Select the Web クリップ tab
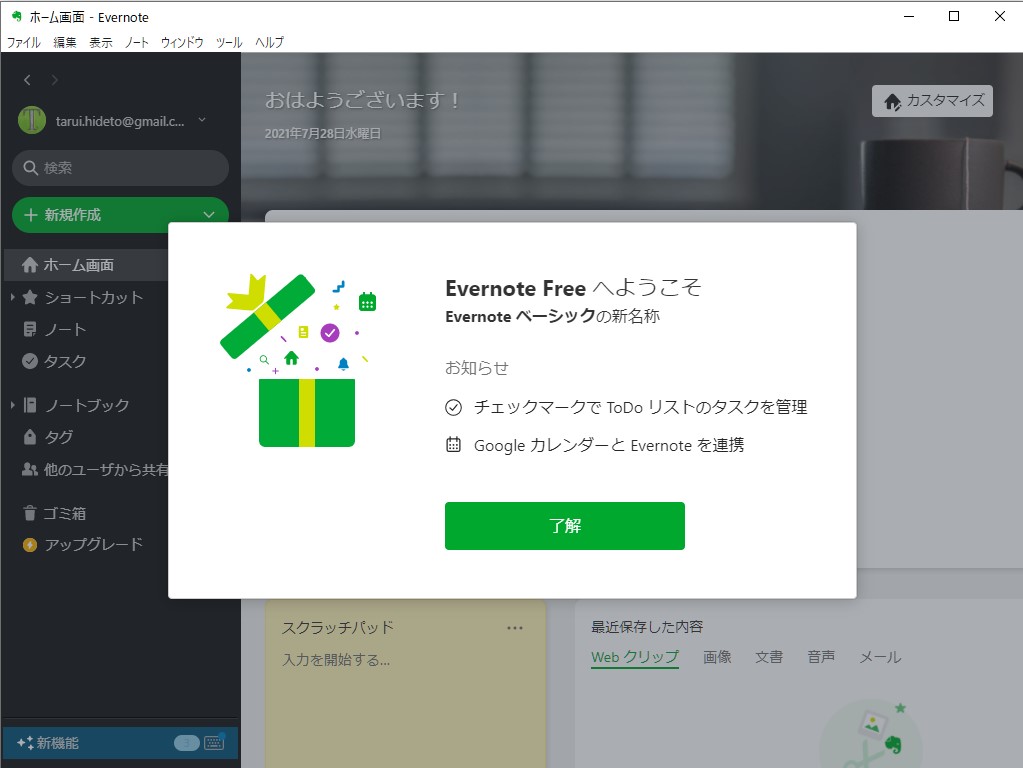The image size is (1023, 768). click(x=634, y=657)
